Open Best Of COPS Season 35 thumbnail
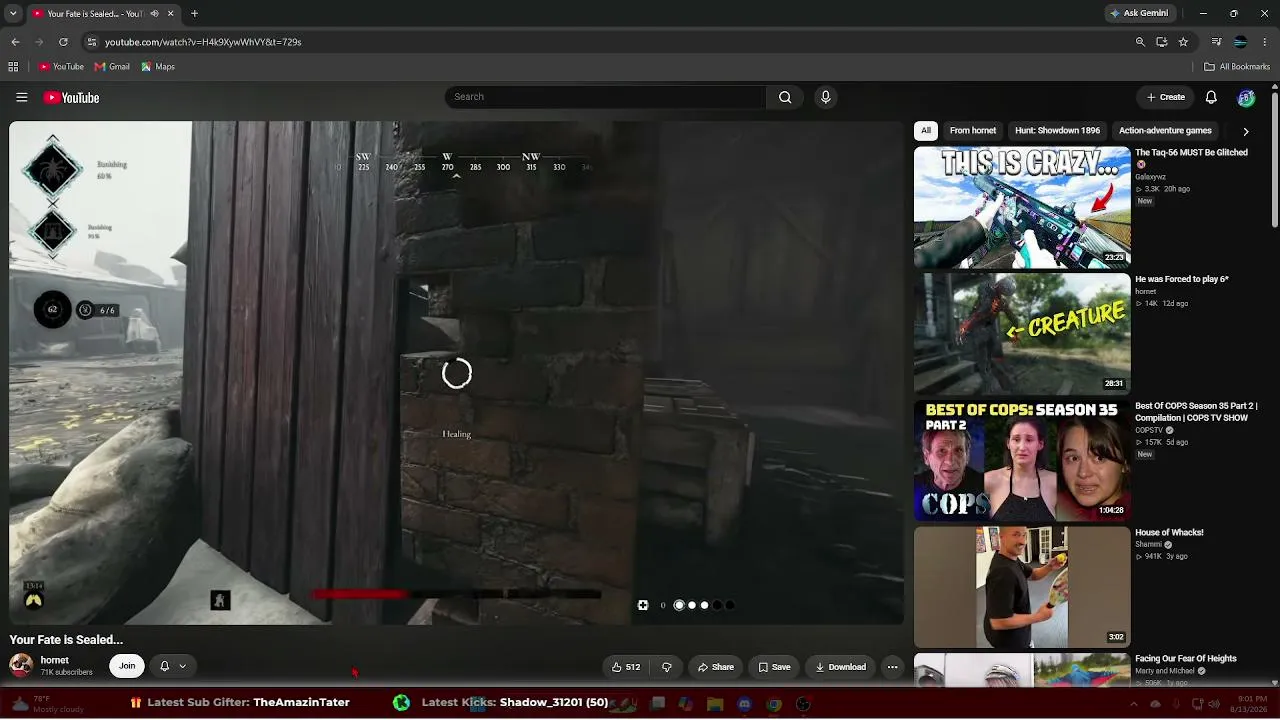 (1022, 461)
